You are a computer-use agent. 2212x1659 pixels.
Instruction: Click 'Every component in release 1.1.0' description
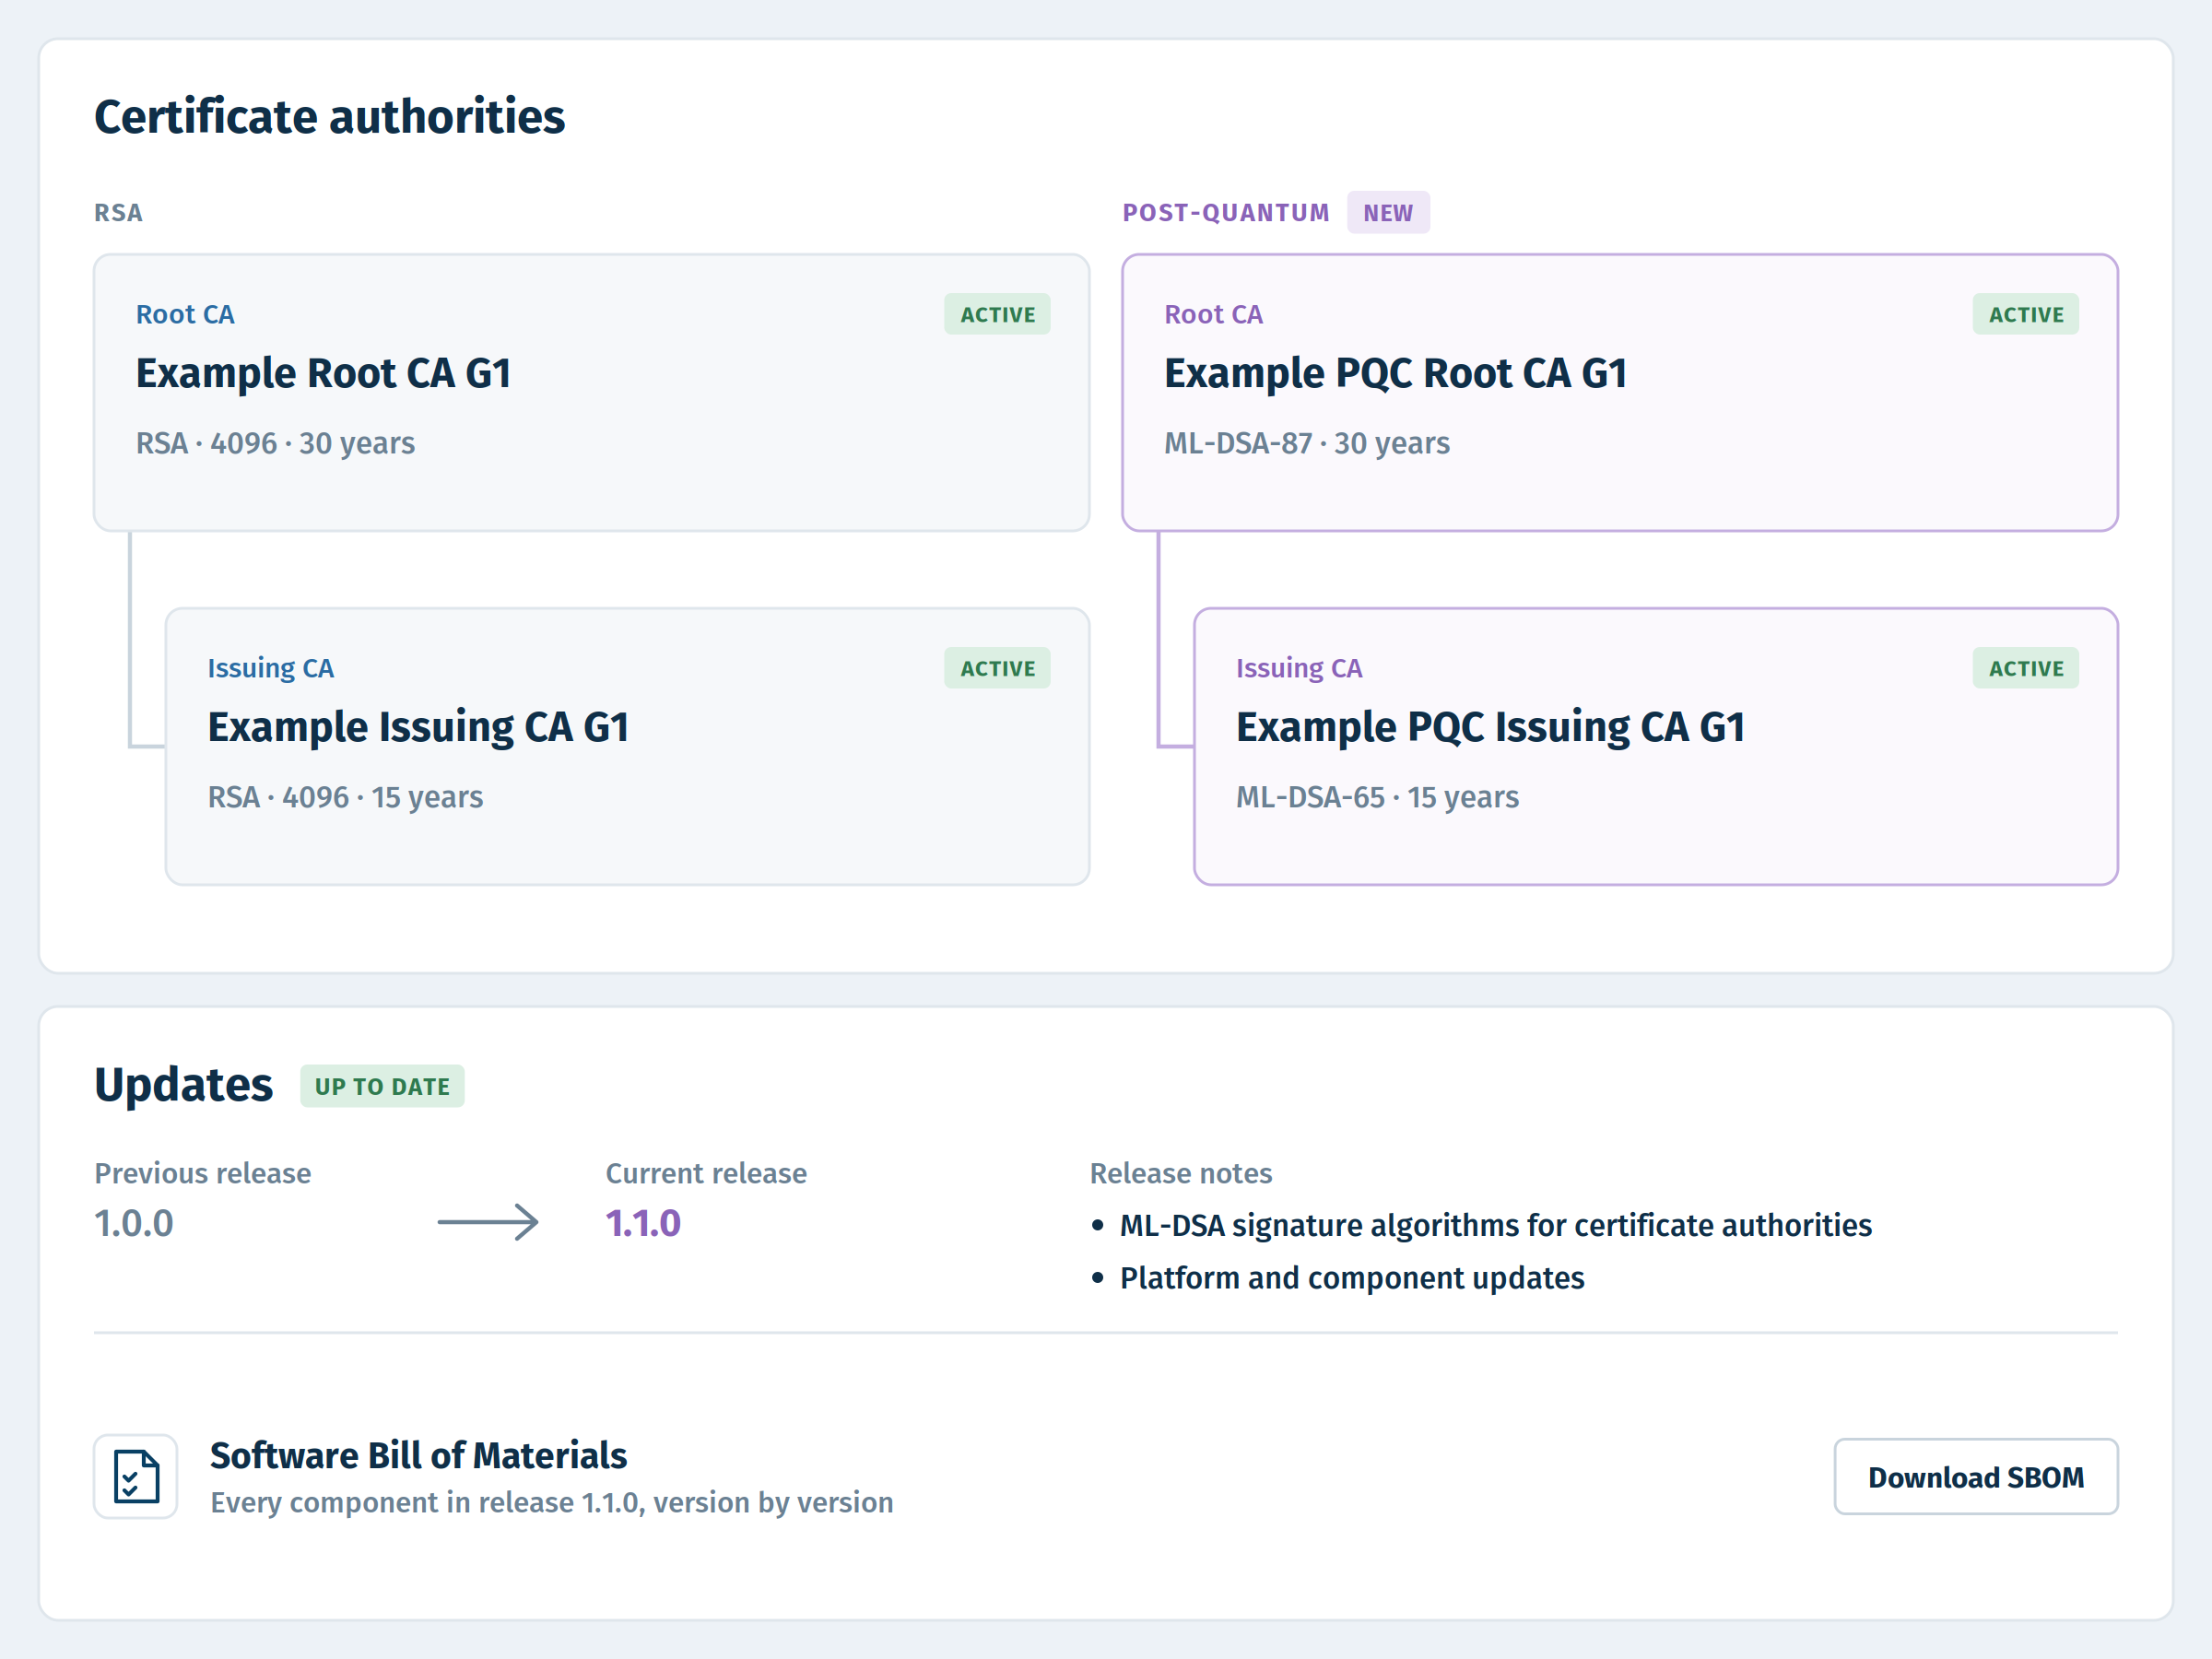click(551, 1503)
